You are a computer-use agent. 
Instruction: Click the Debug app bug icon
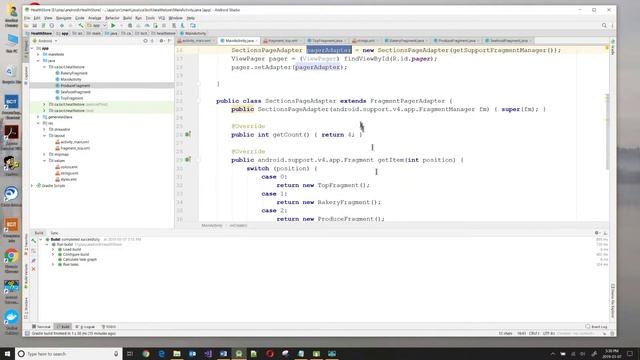[x=130, y=25]
